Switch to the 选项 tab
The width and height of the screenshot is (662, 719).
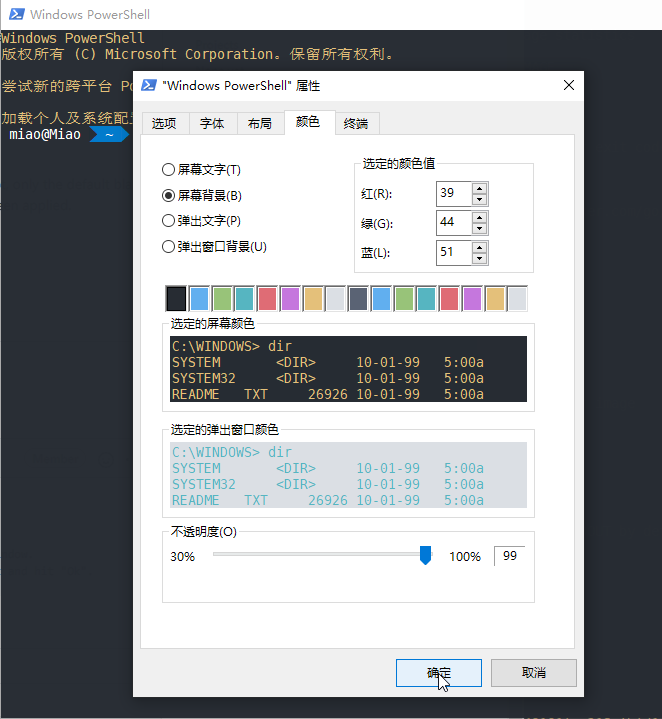point(164,123)
